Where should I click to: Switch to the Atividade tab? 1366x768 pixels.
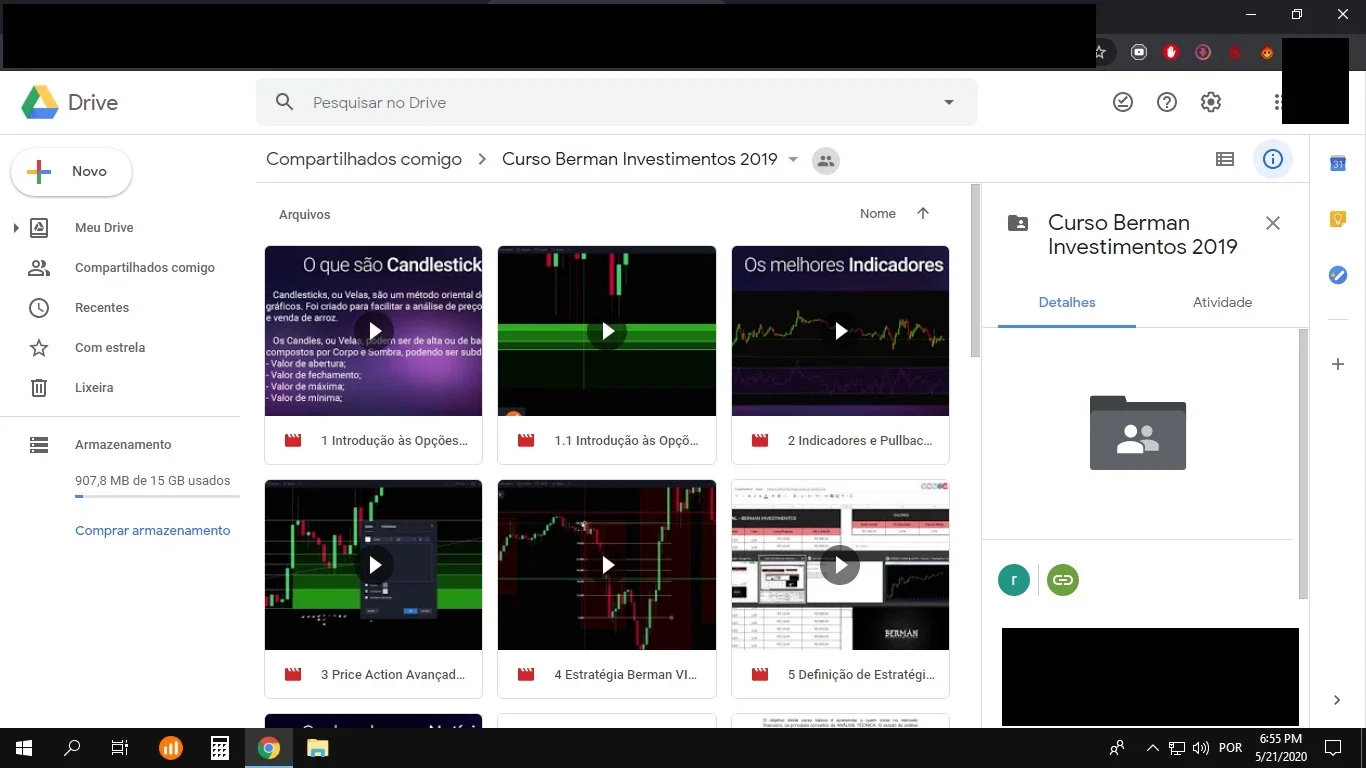(1222, 302)
